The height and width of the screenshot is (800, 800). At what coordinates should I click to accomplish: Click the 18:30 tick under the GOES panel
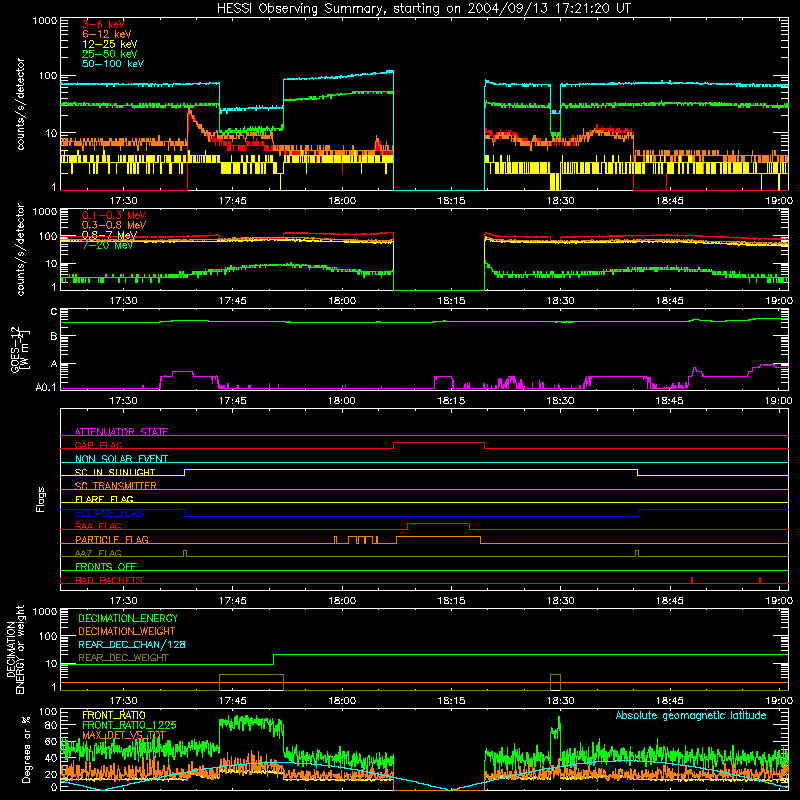click(x=560, y=401)
